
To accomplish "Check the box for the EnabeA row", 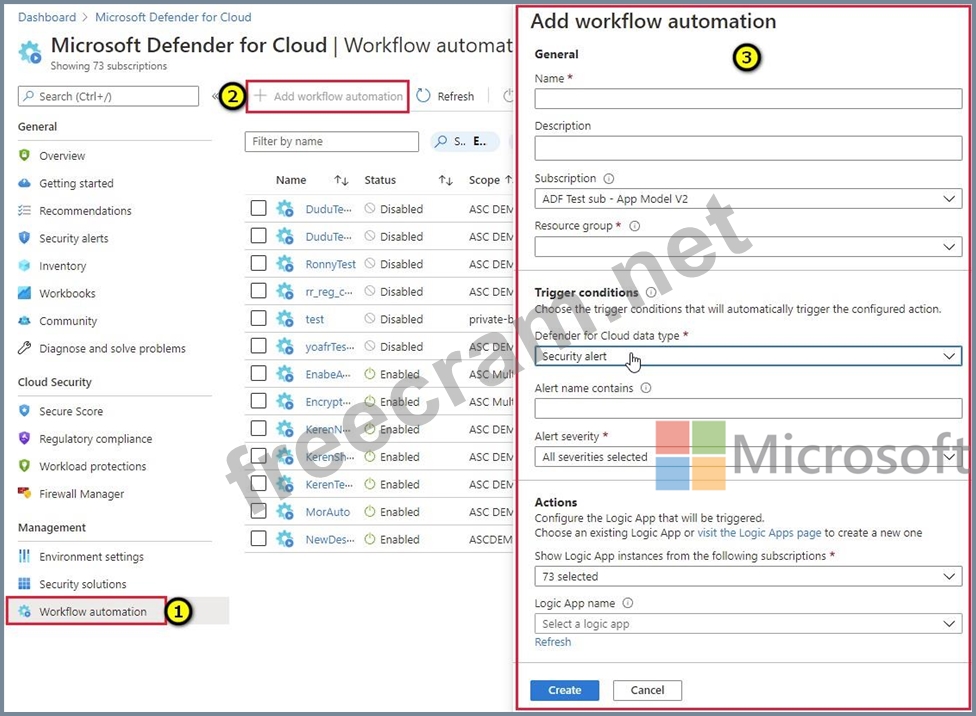I will click(x=258, y=373).
